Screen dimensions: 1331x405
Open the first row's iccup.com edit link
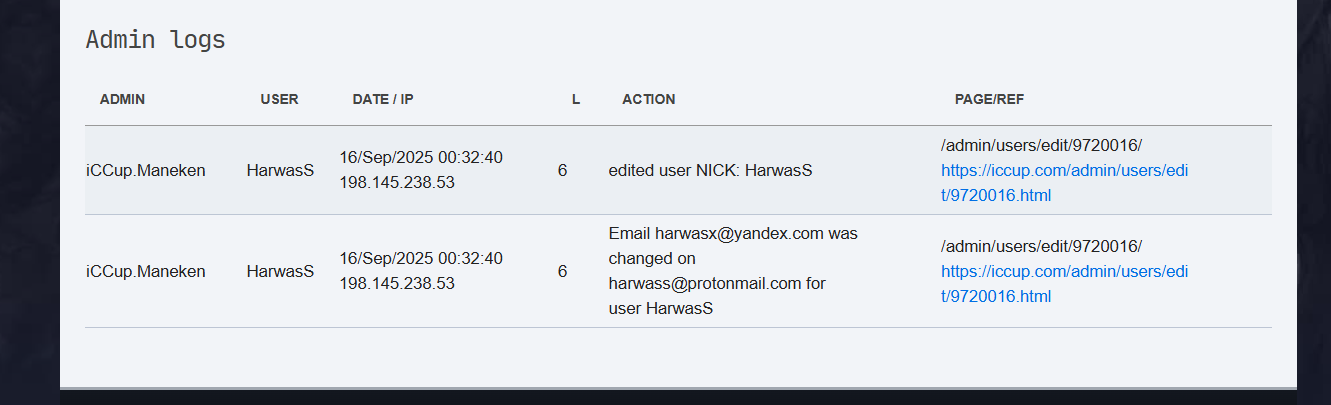pos(1063,171)
